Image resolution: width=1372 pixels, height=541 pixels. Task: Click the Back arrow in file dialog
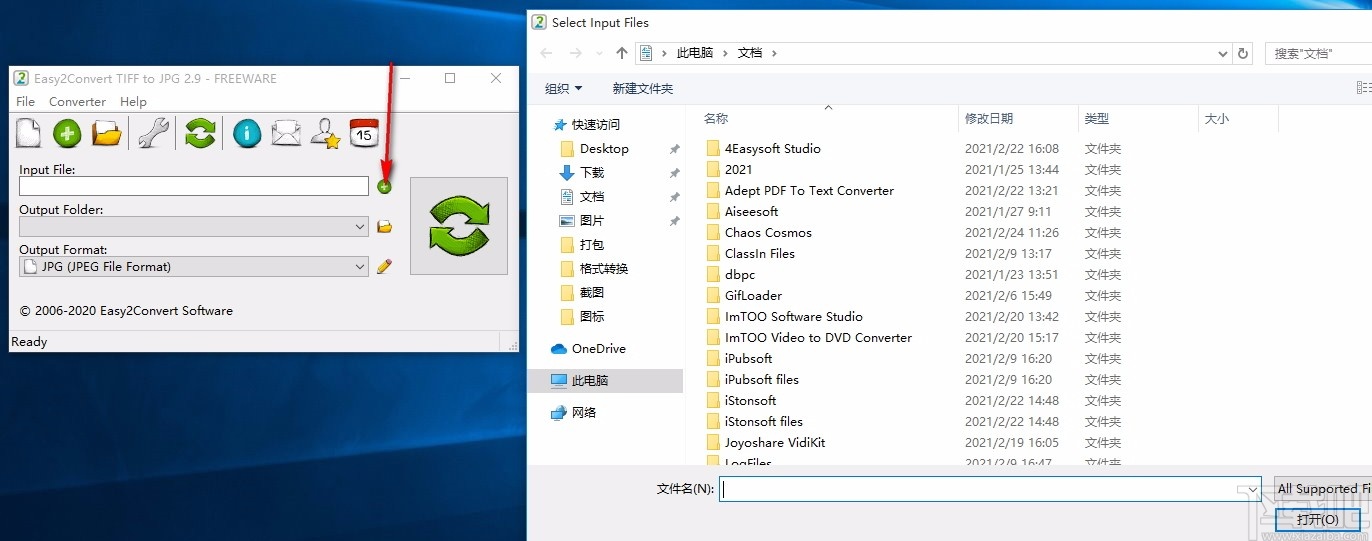pyautogui.click(x=546, y=53)
